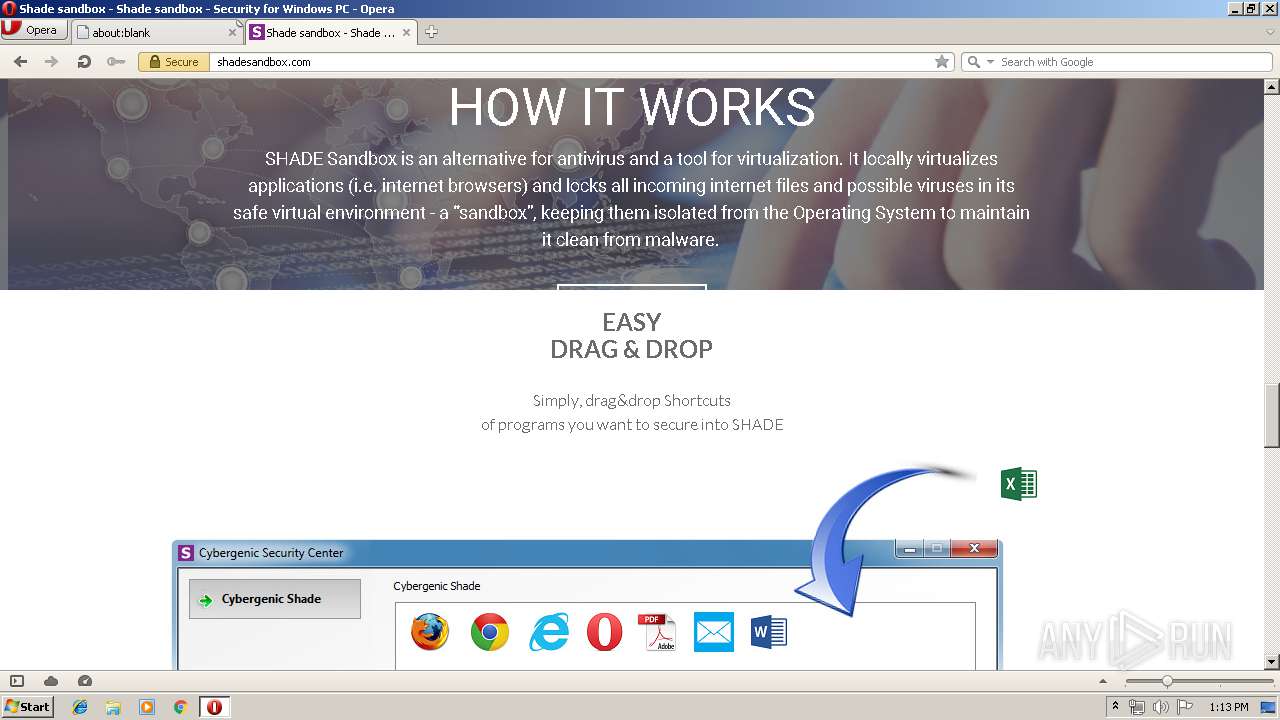
Task: Toggle Opera panels button in status bar
Action: (17, 681)
